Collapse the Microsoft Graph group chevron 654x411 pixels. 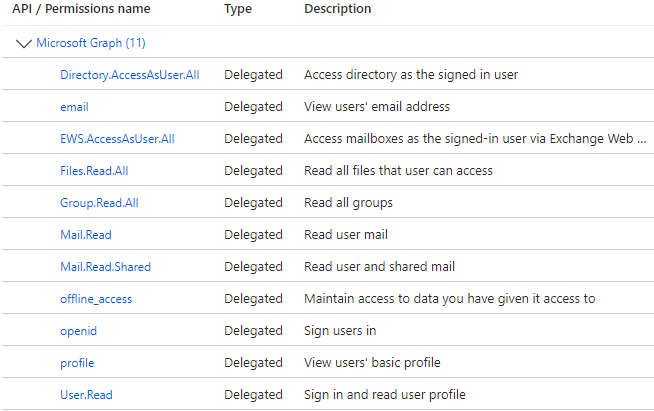point(24,44)
